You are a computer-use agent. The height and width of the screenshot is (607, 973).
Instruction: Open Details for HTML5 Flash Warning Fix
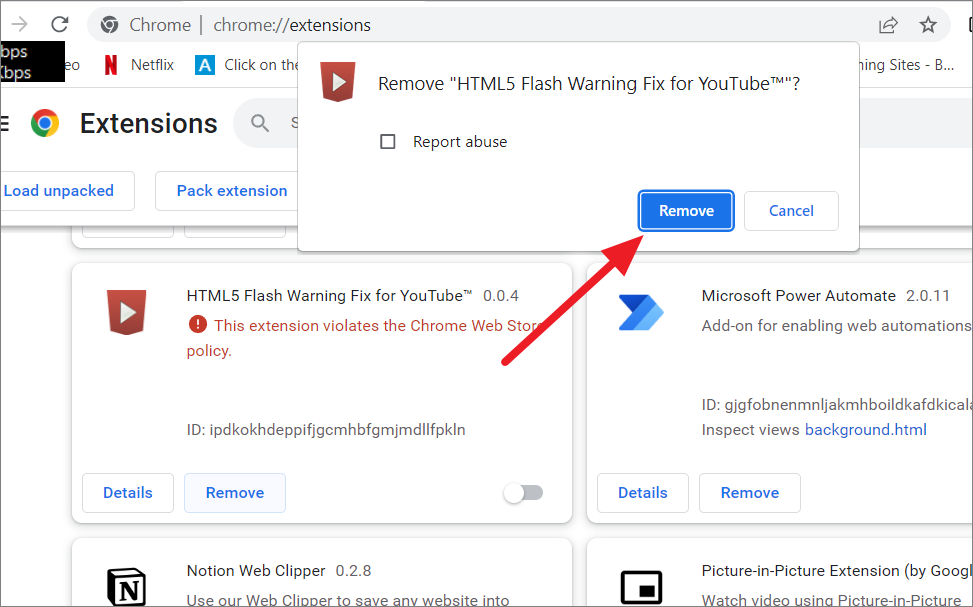point(128,493)
